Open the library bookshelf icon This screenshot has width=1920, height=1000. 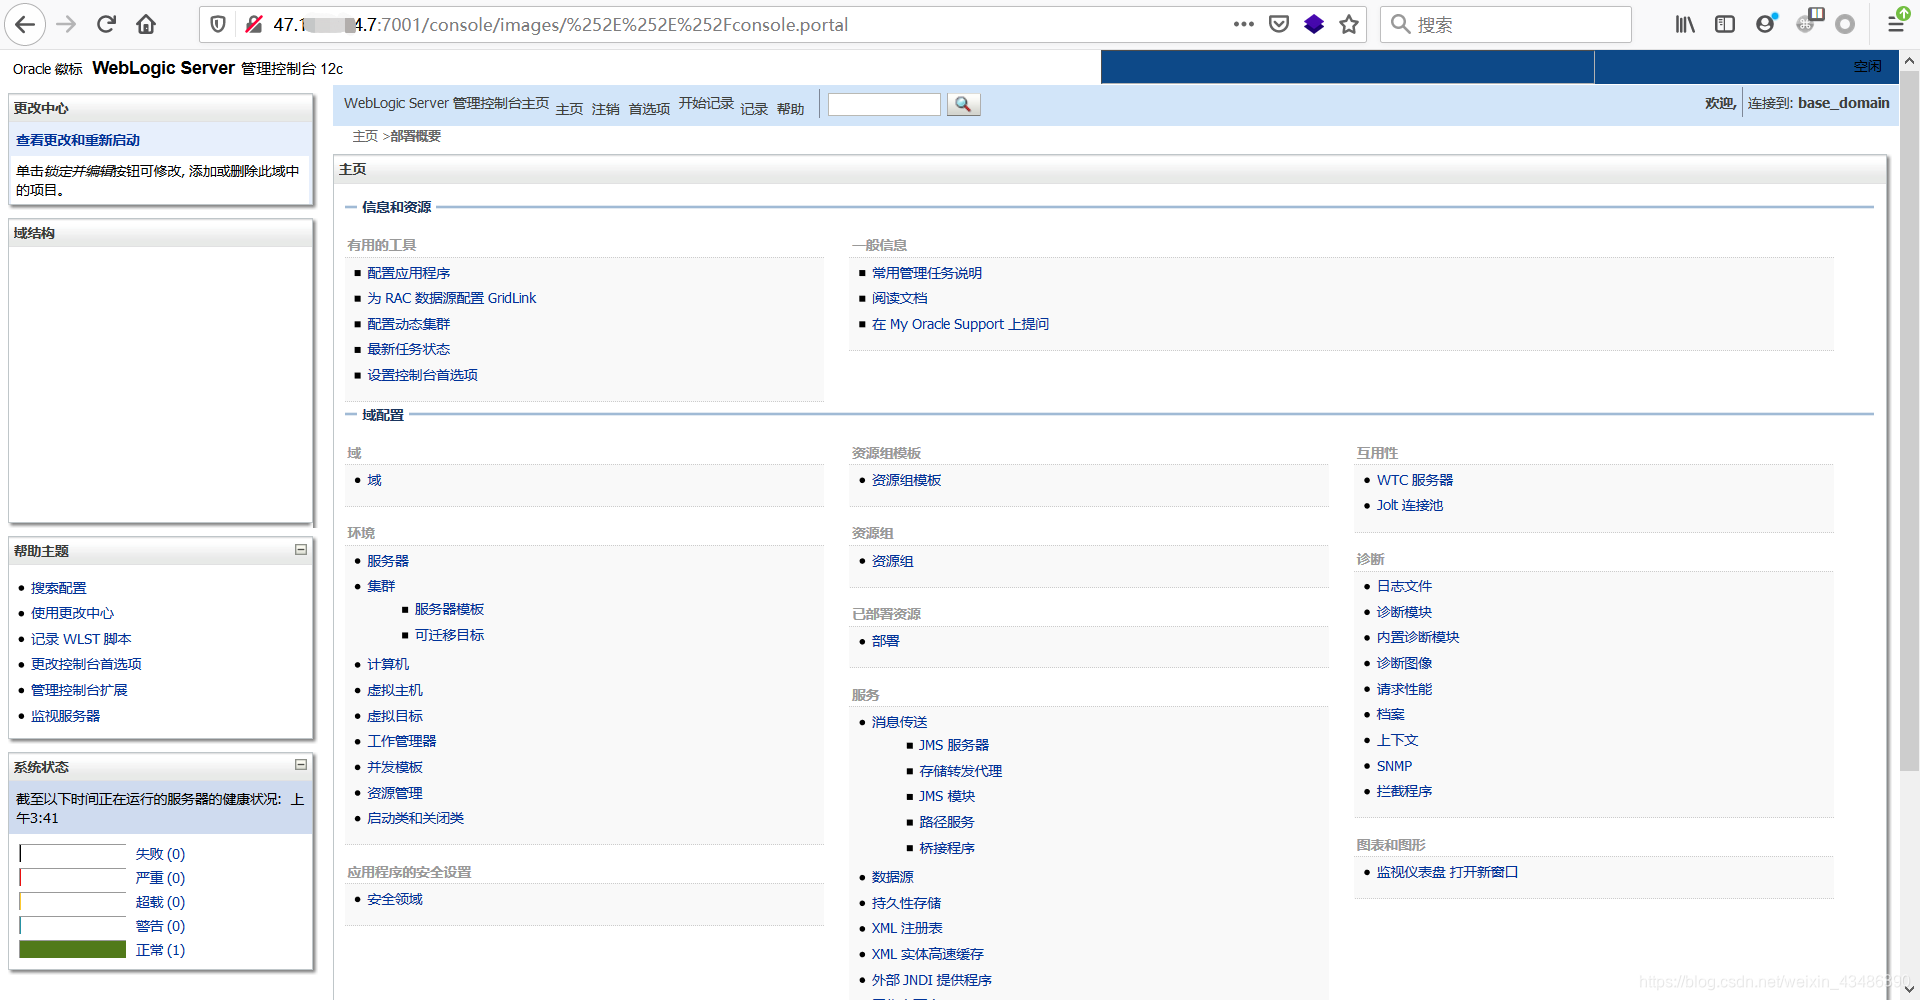[1685, 24]
